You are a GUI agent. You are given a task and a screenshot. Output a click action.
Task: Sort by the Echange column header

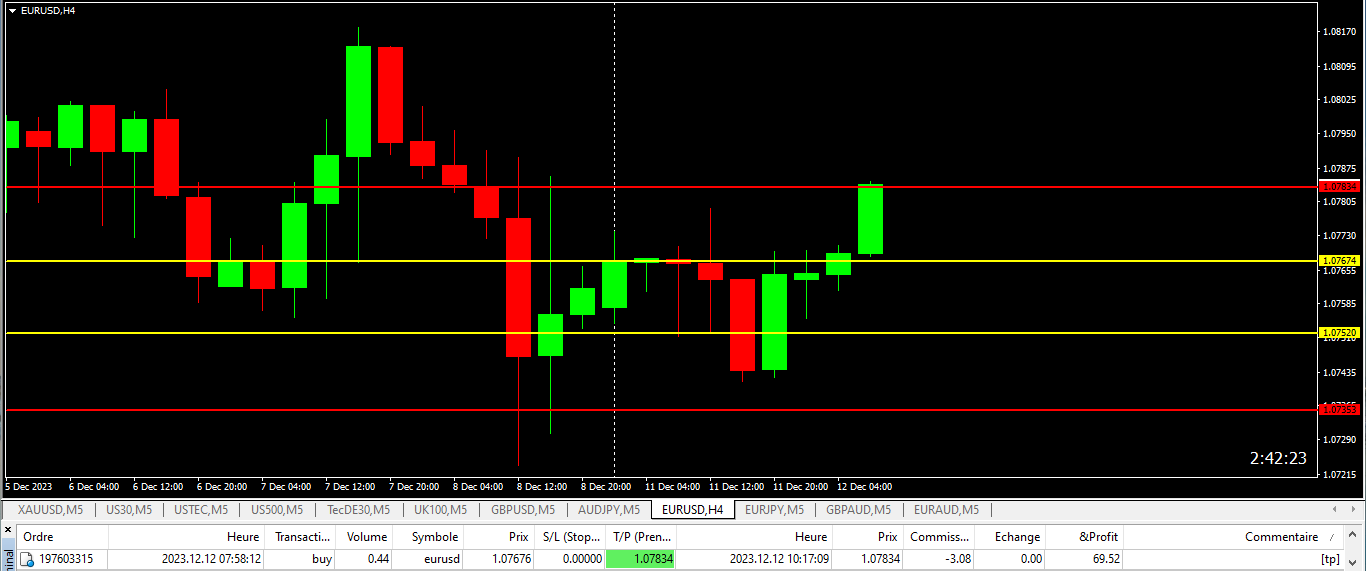click(x=1010, y=537)
